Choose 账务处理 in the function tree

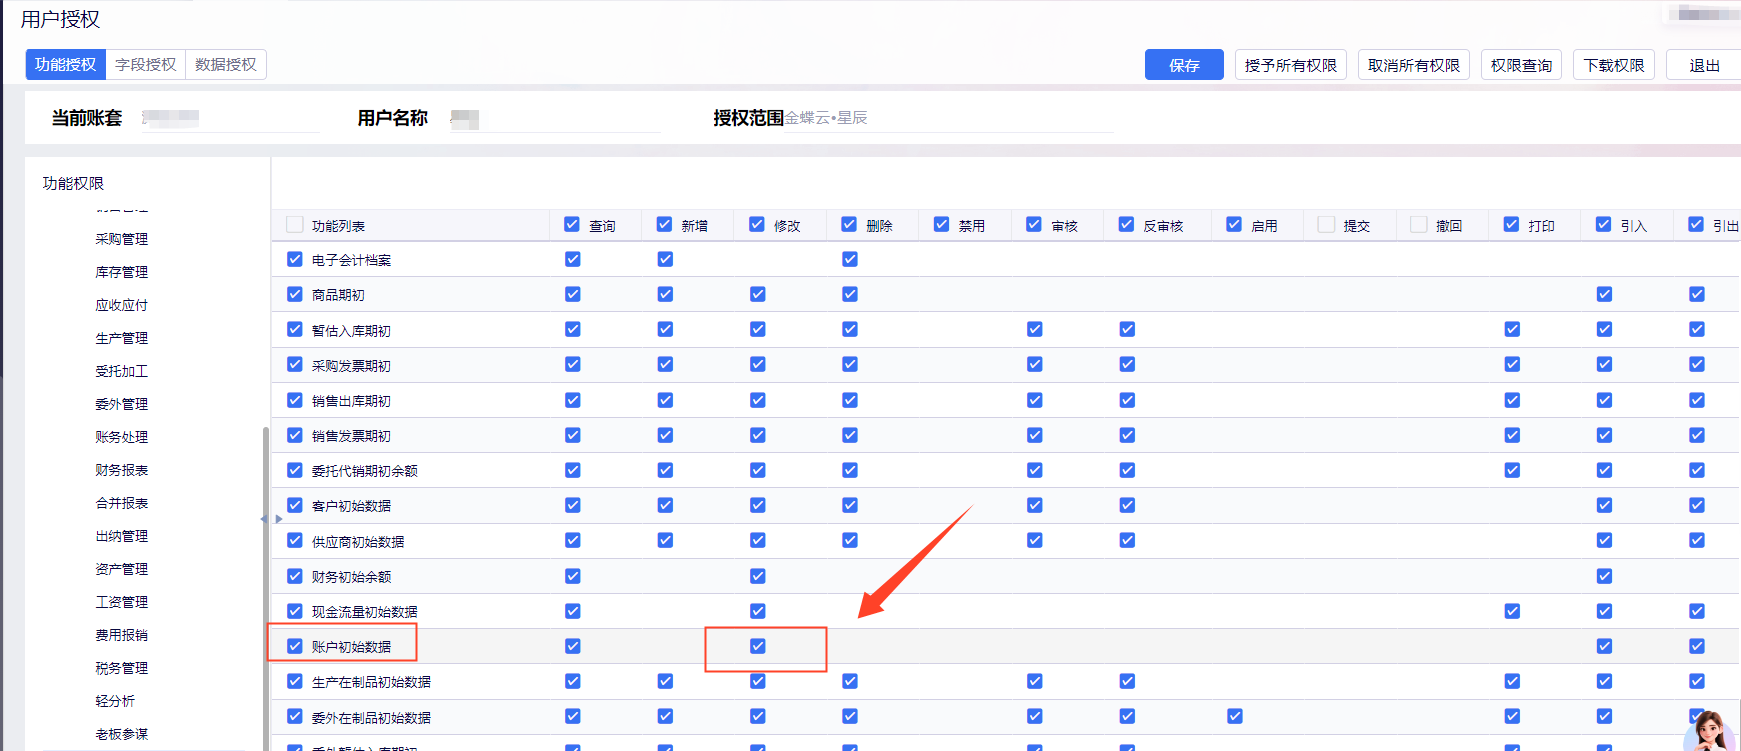[122, 437]
